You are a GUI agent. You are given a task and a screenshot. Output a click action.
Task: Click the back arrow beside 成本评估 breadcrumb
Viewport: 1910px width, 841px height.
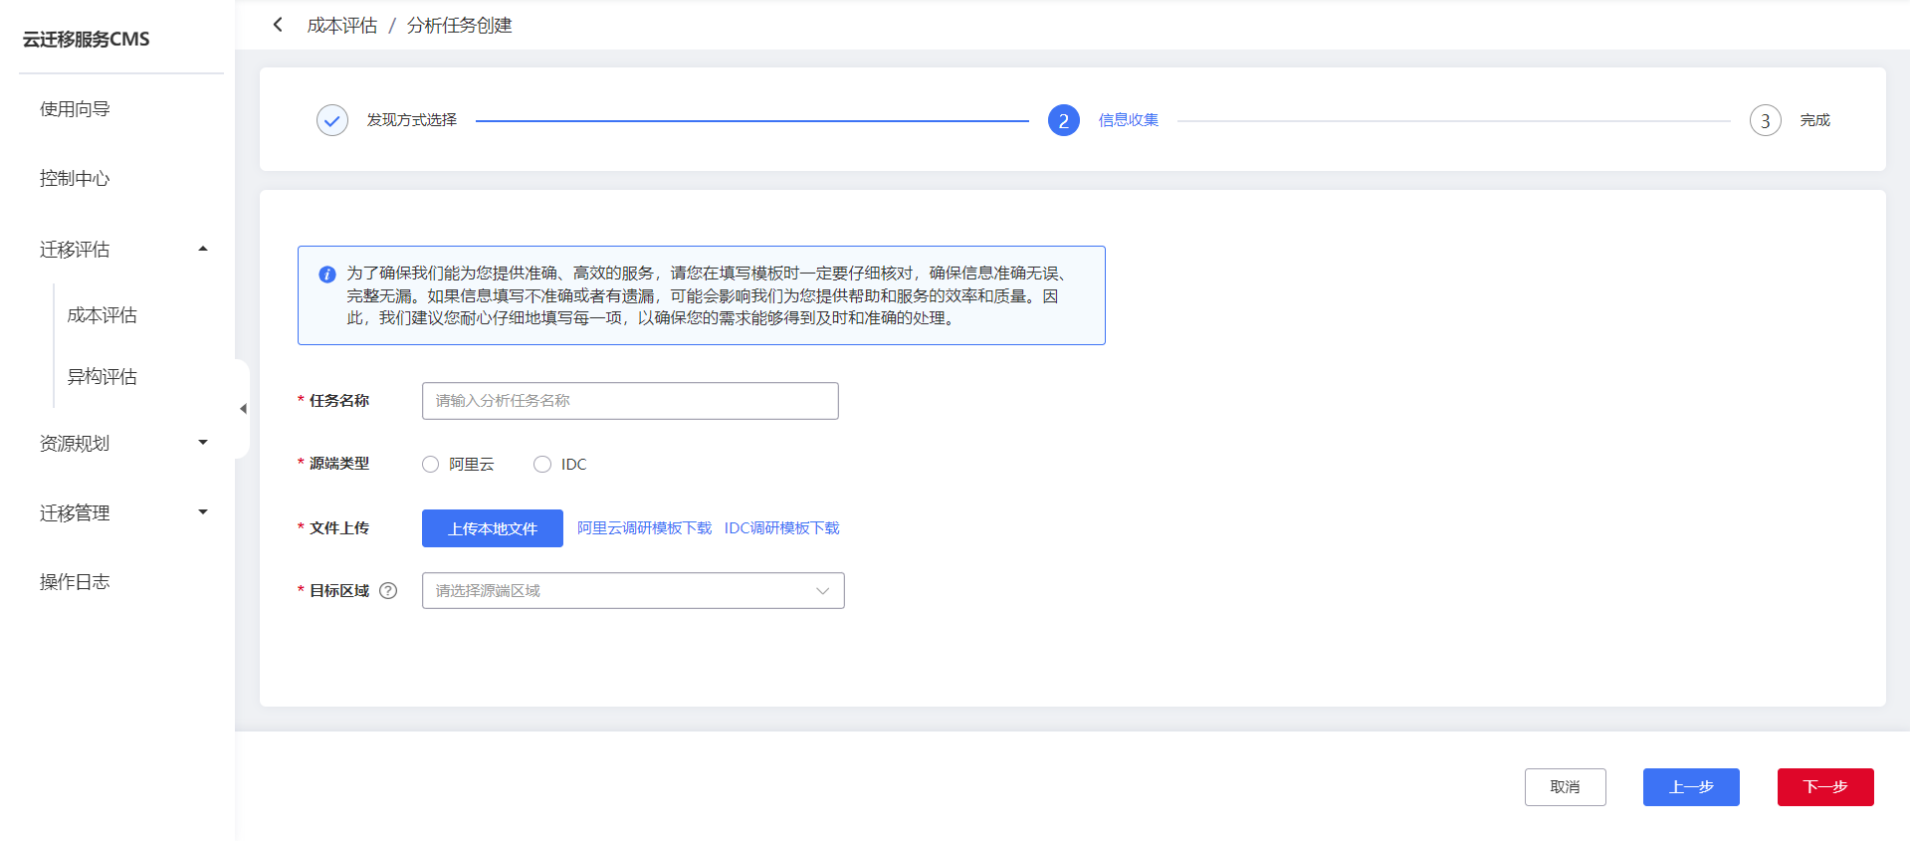coord(278,25)
